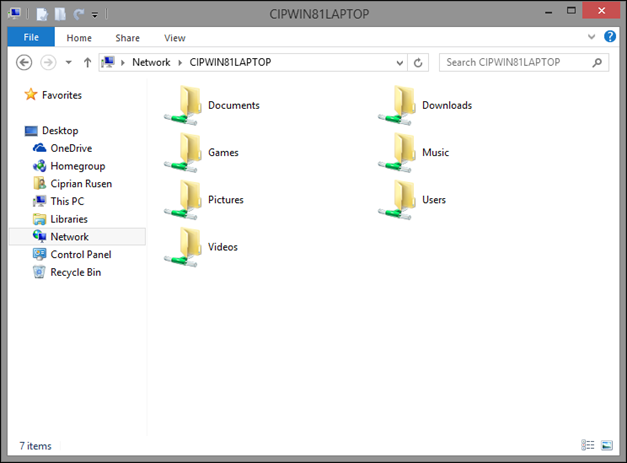Viewport: 627px width, 463px height.
Task: Open Customize Quick Access Toolbar dropdown
Action: (x=95, y=15)
